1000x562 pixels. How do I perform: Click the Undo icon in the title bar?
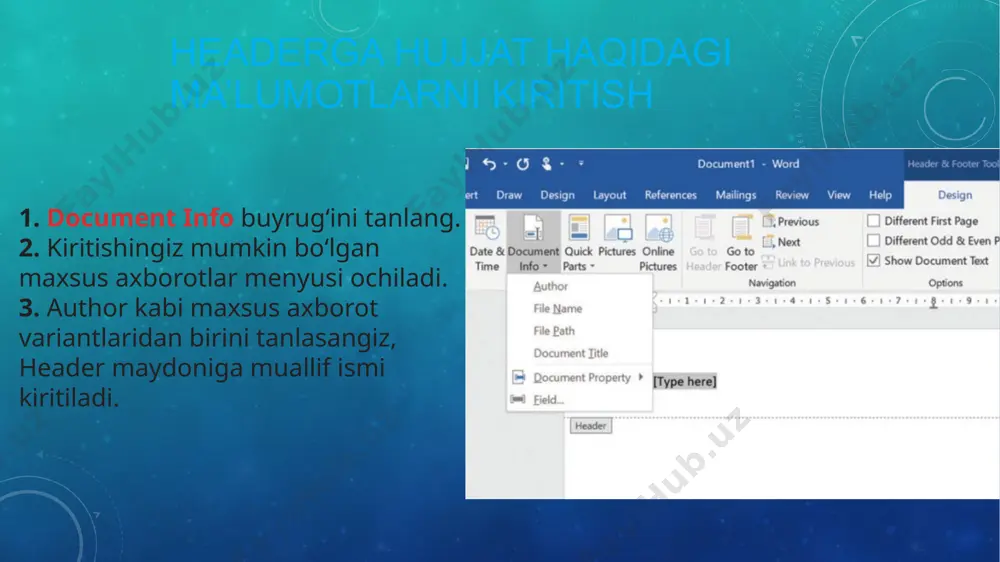(x=489, y=164)
